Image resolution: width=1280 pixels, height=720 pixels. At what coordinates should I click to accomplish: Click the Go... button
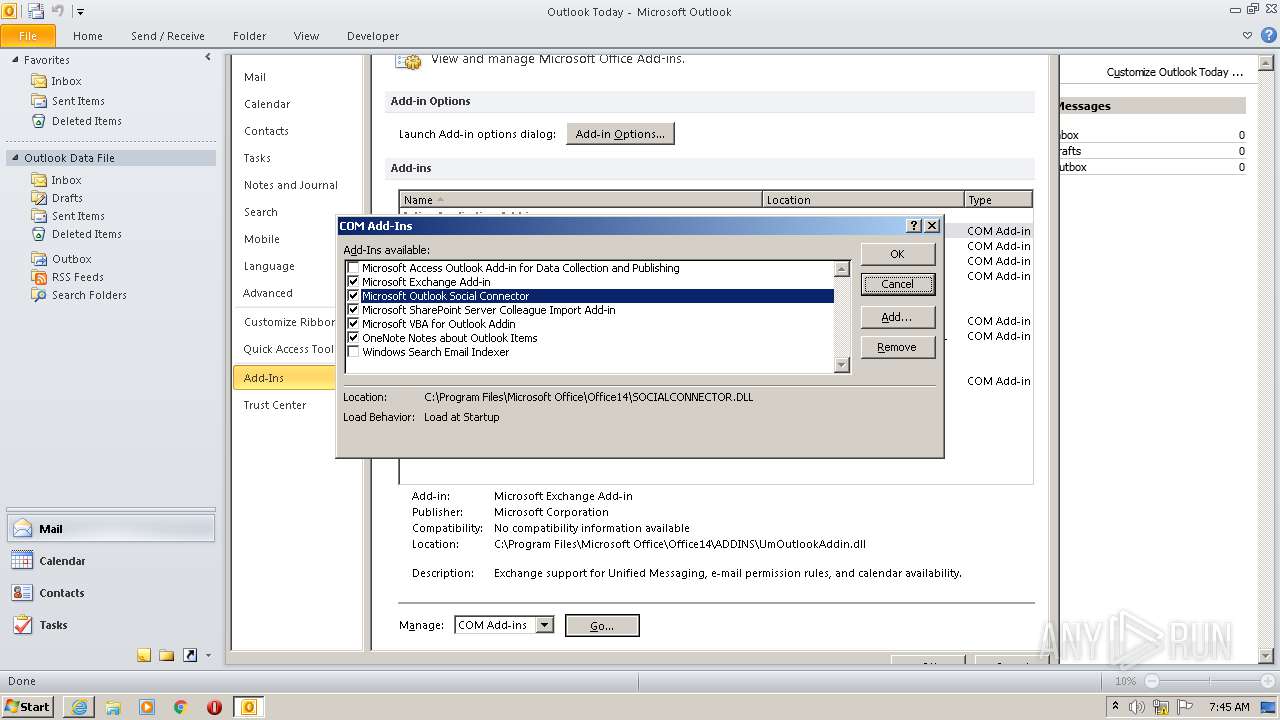pos(602,625)
